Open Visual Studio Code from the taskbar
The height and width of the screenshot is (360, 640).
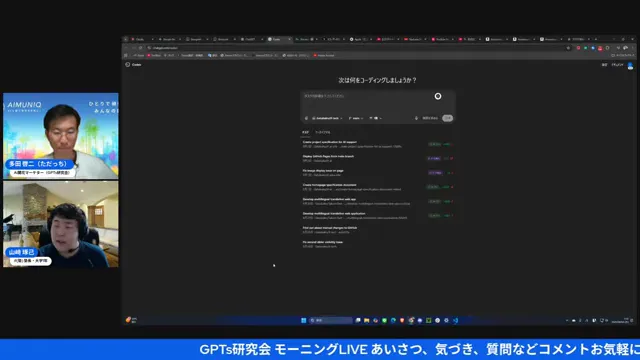(455, 320)
